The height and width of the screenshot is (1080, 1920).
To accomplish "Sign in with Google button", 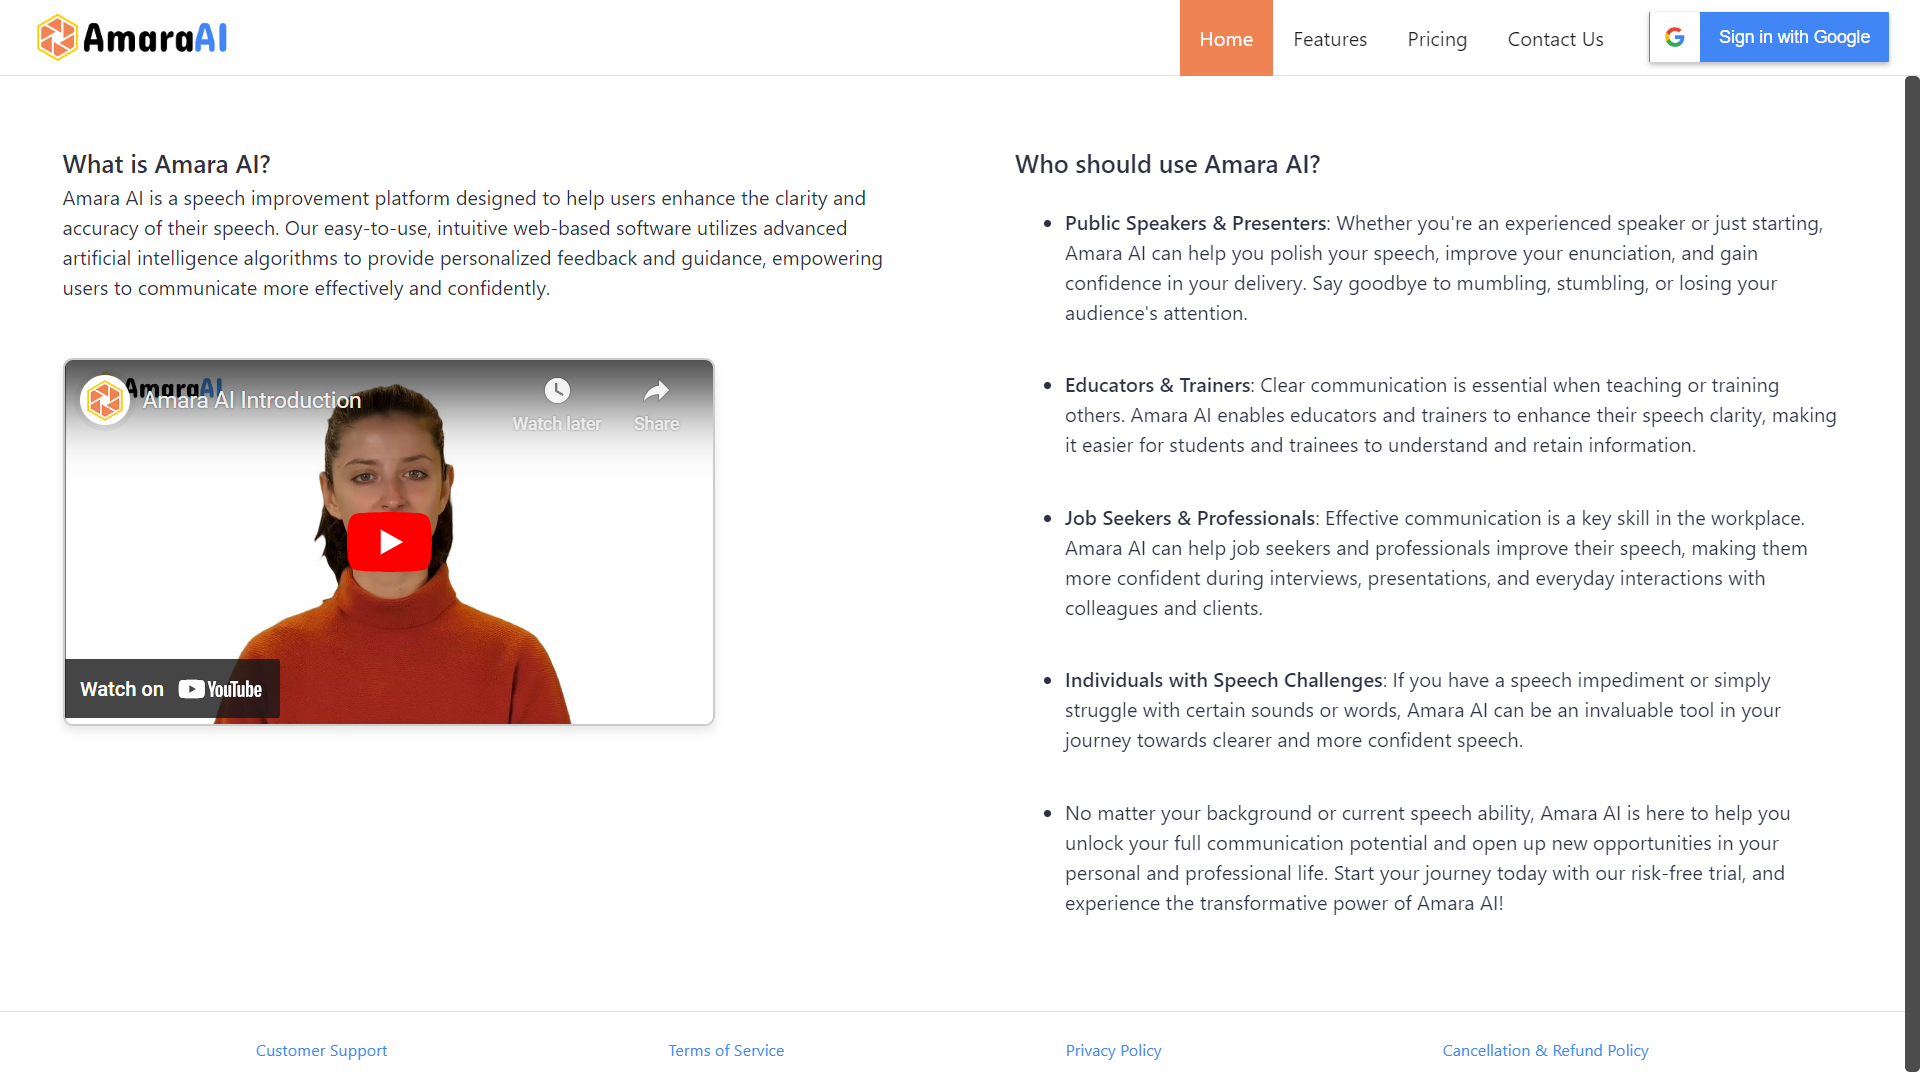I will [x=1769, y=37].
